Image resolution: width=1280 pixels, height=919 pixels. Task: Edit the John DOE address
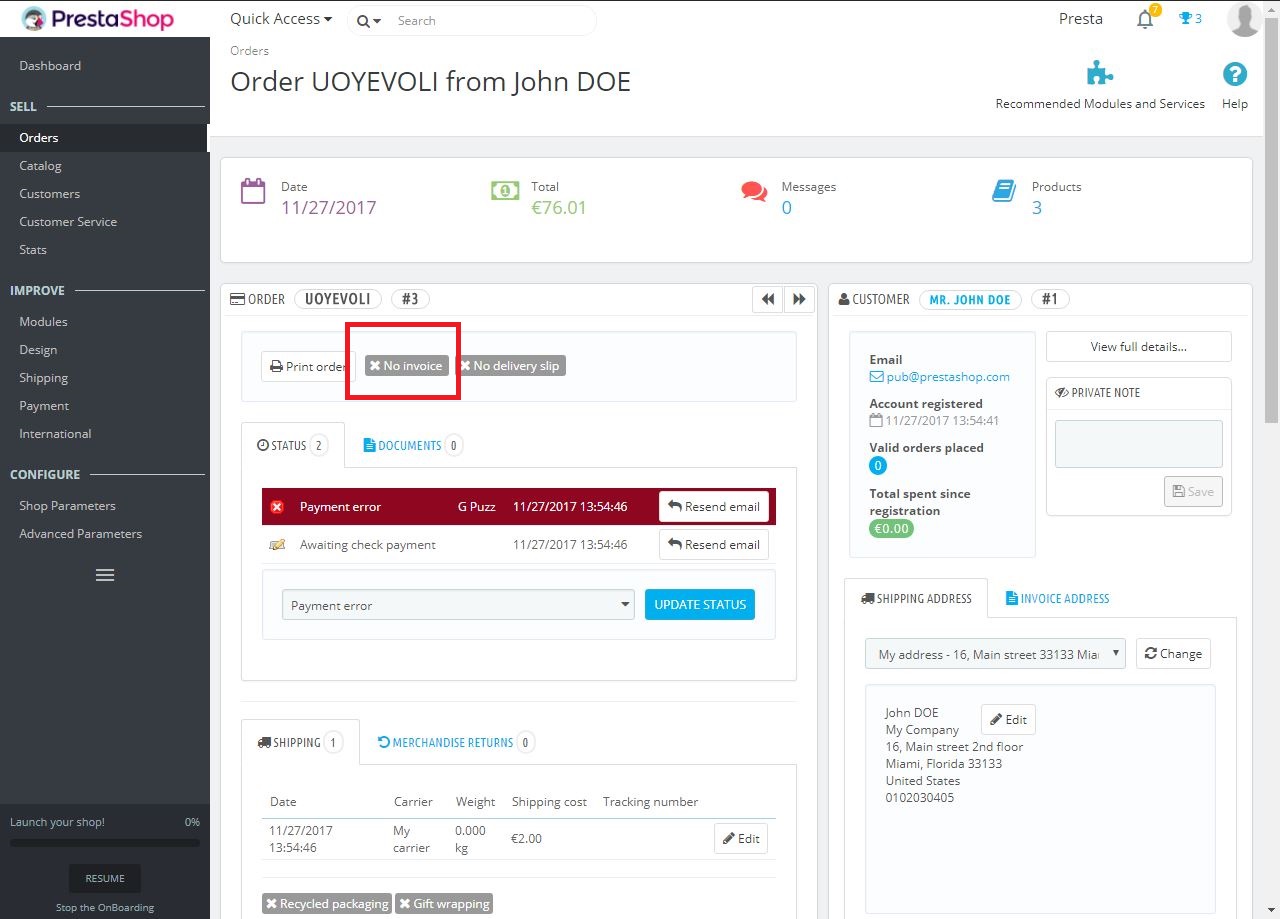[1008, 720]
